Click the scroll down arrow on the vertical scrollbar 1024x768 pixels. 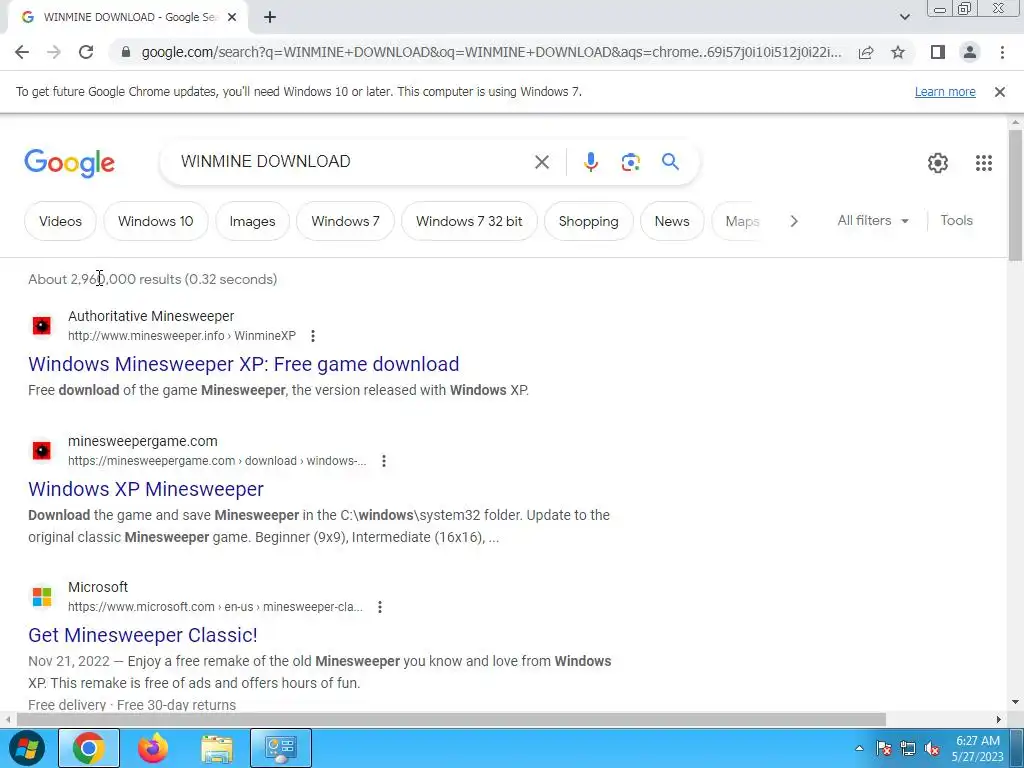tap(1015, 703)
